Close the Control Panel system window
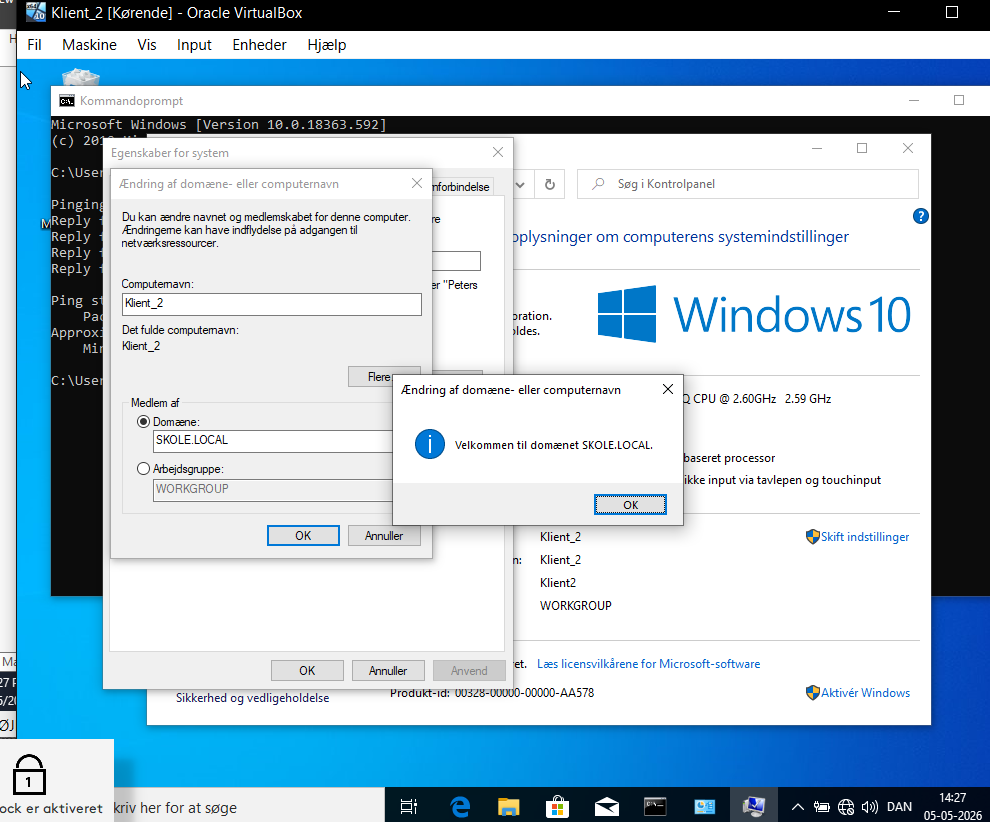This screenshot has height=822, width=990. click(x=908, y=148)
